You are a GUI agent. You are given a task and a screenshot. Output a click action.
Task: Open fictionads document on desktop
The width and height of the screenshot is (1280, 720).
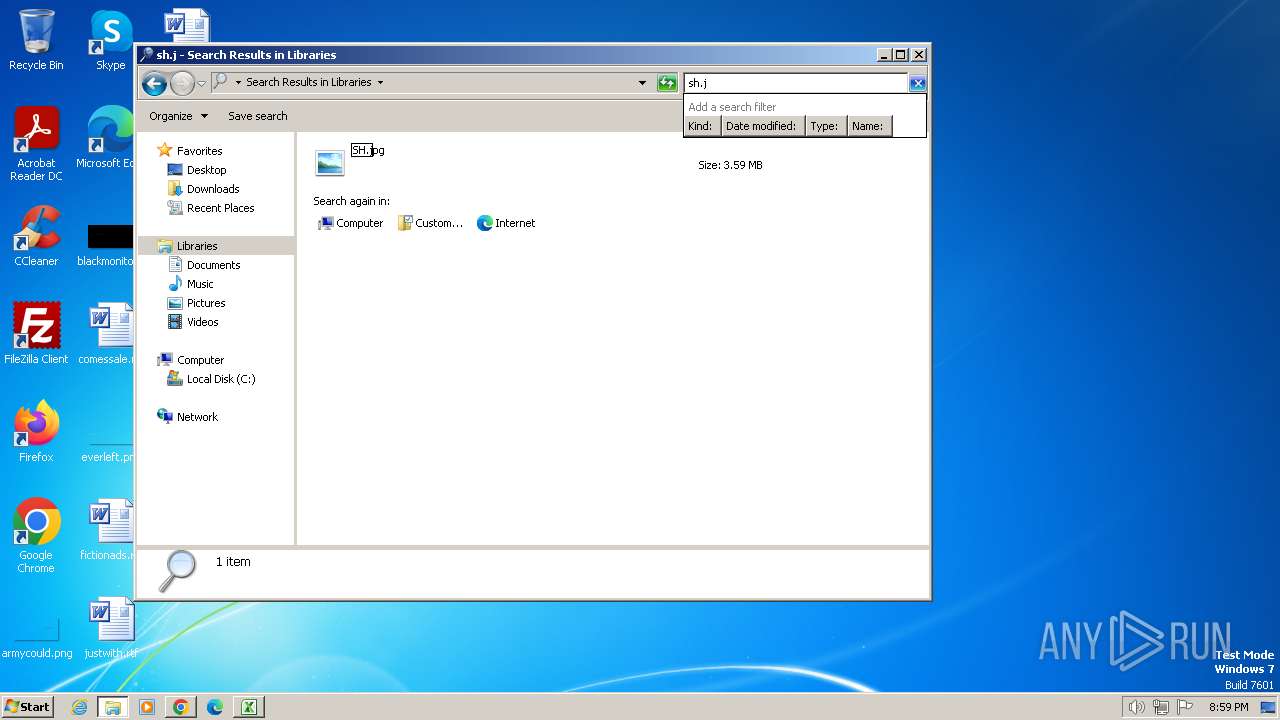(x=106, y=530)
